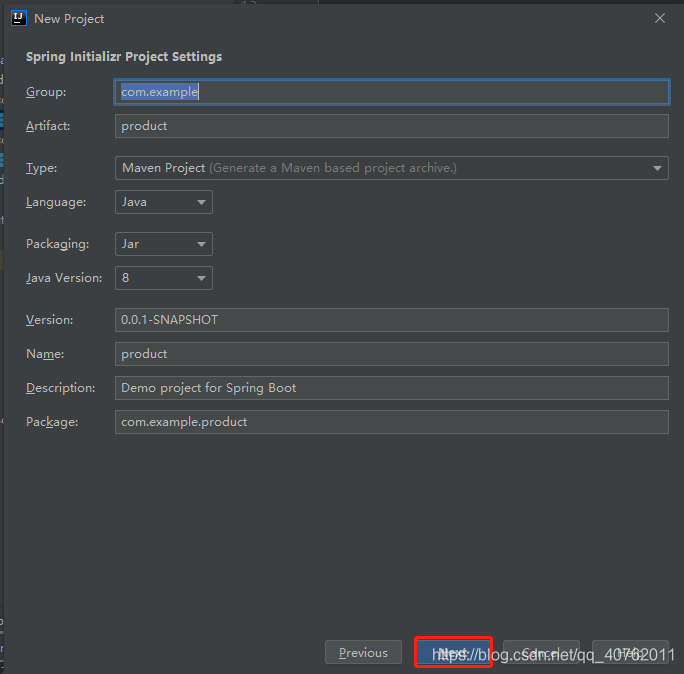Open the Packaging Jar dropdown
The image size is (684, 674).
click(164, 244)
